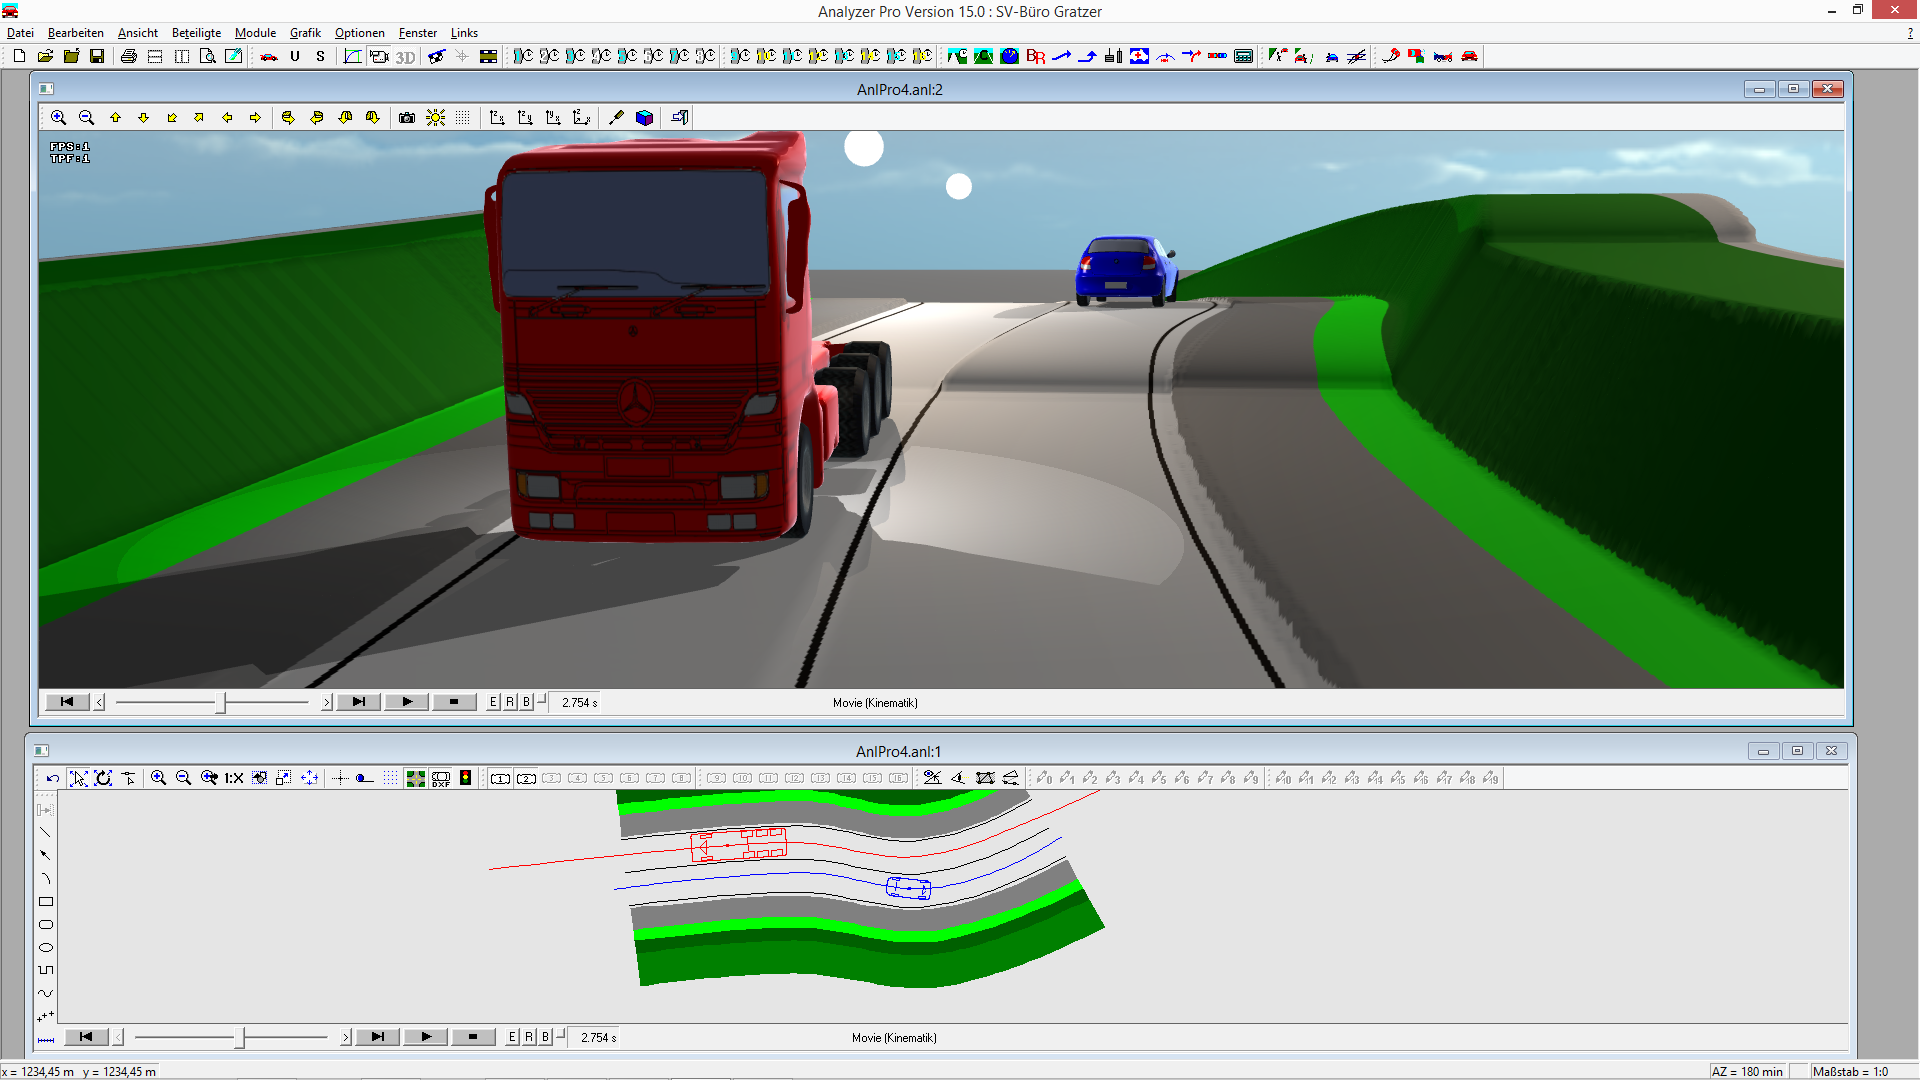Select the blue 3D cube icon
The width and height of the screenshot is (1920, 1080).
coord(645,117)
